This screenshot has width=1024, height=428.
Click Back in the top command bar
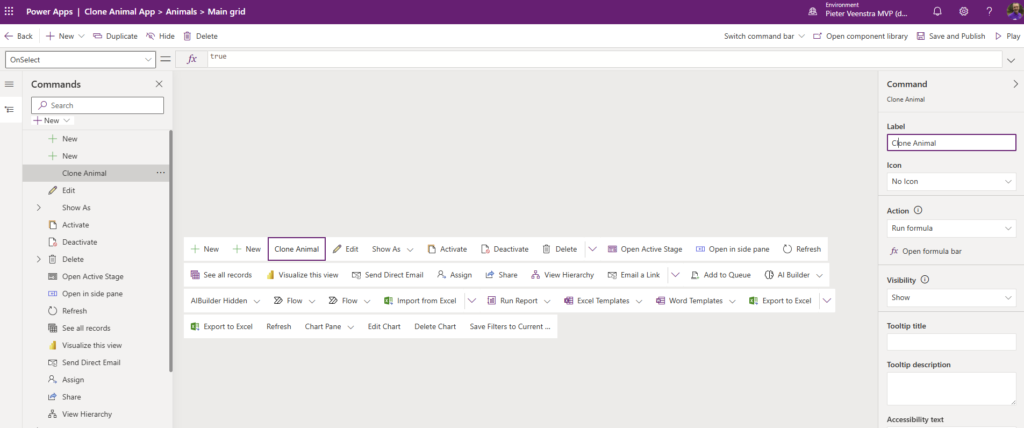pyautogui.click(x=18, y=36)
